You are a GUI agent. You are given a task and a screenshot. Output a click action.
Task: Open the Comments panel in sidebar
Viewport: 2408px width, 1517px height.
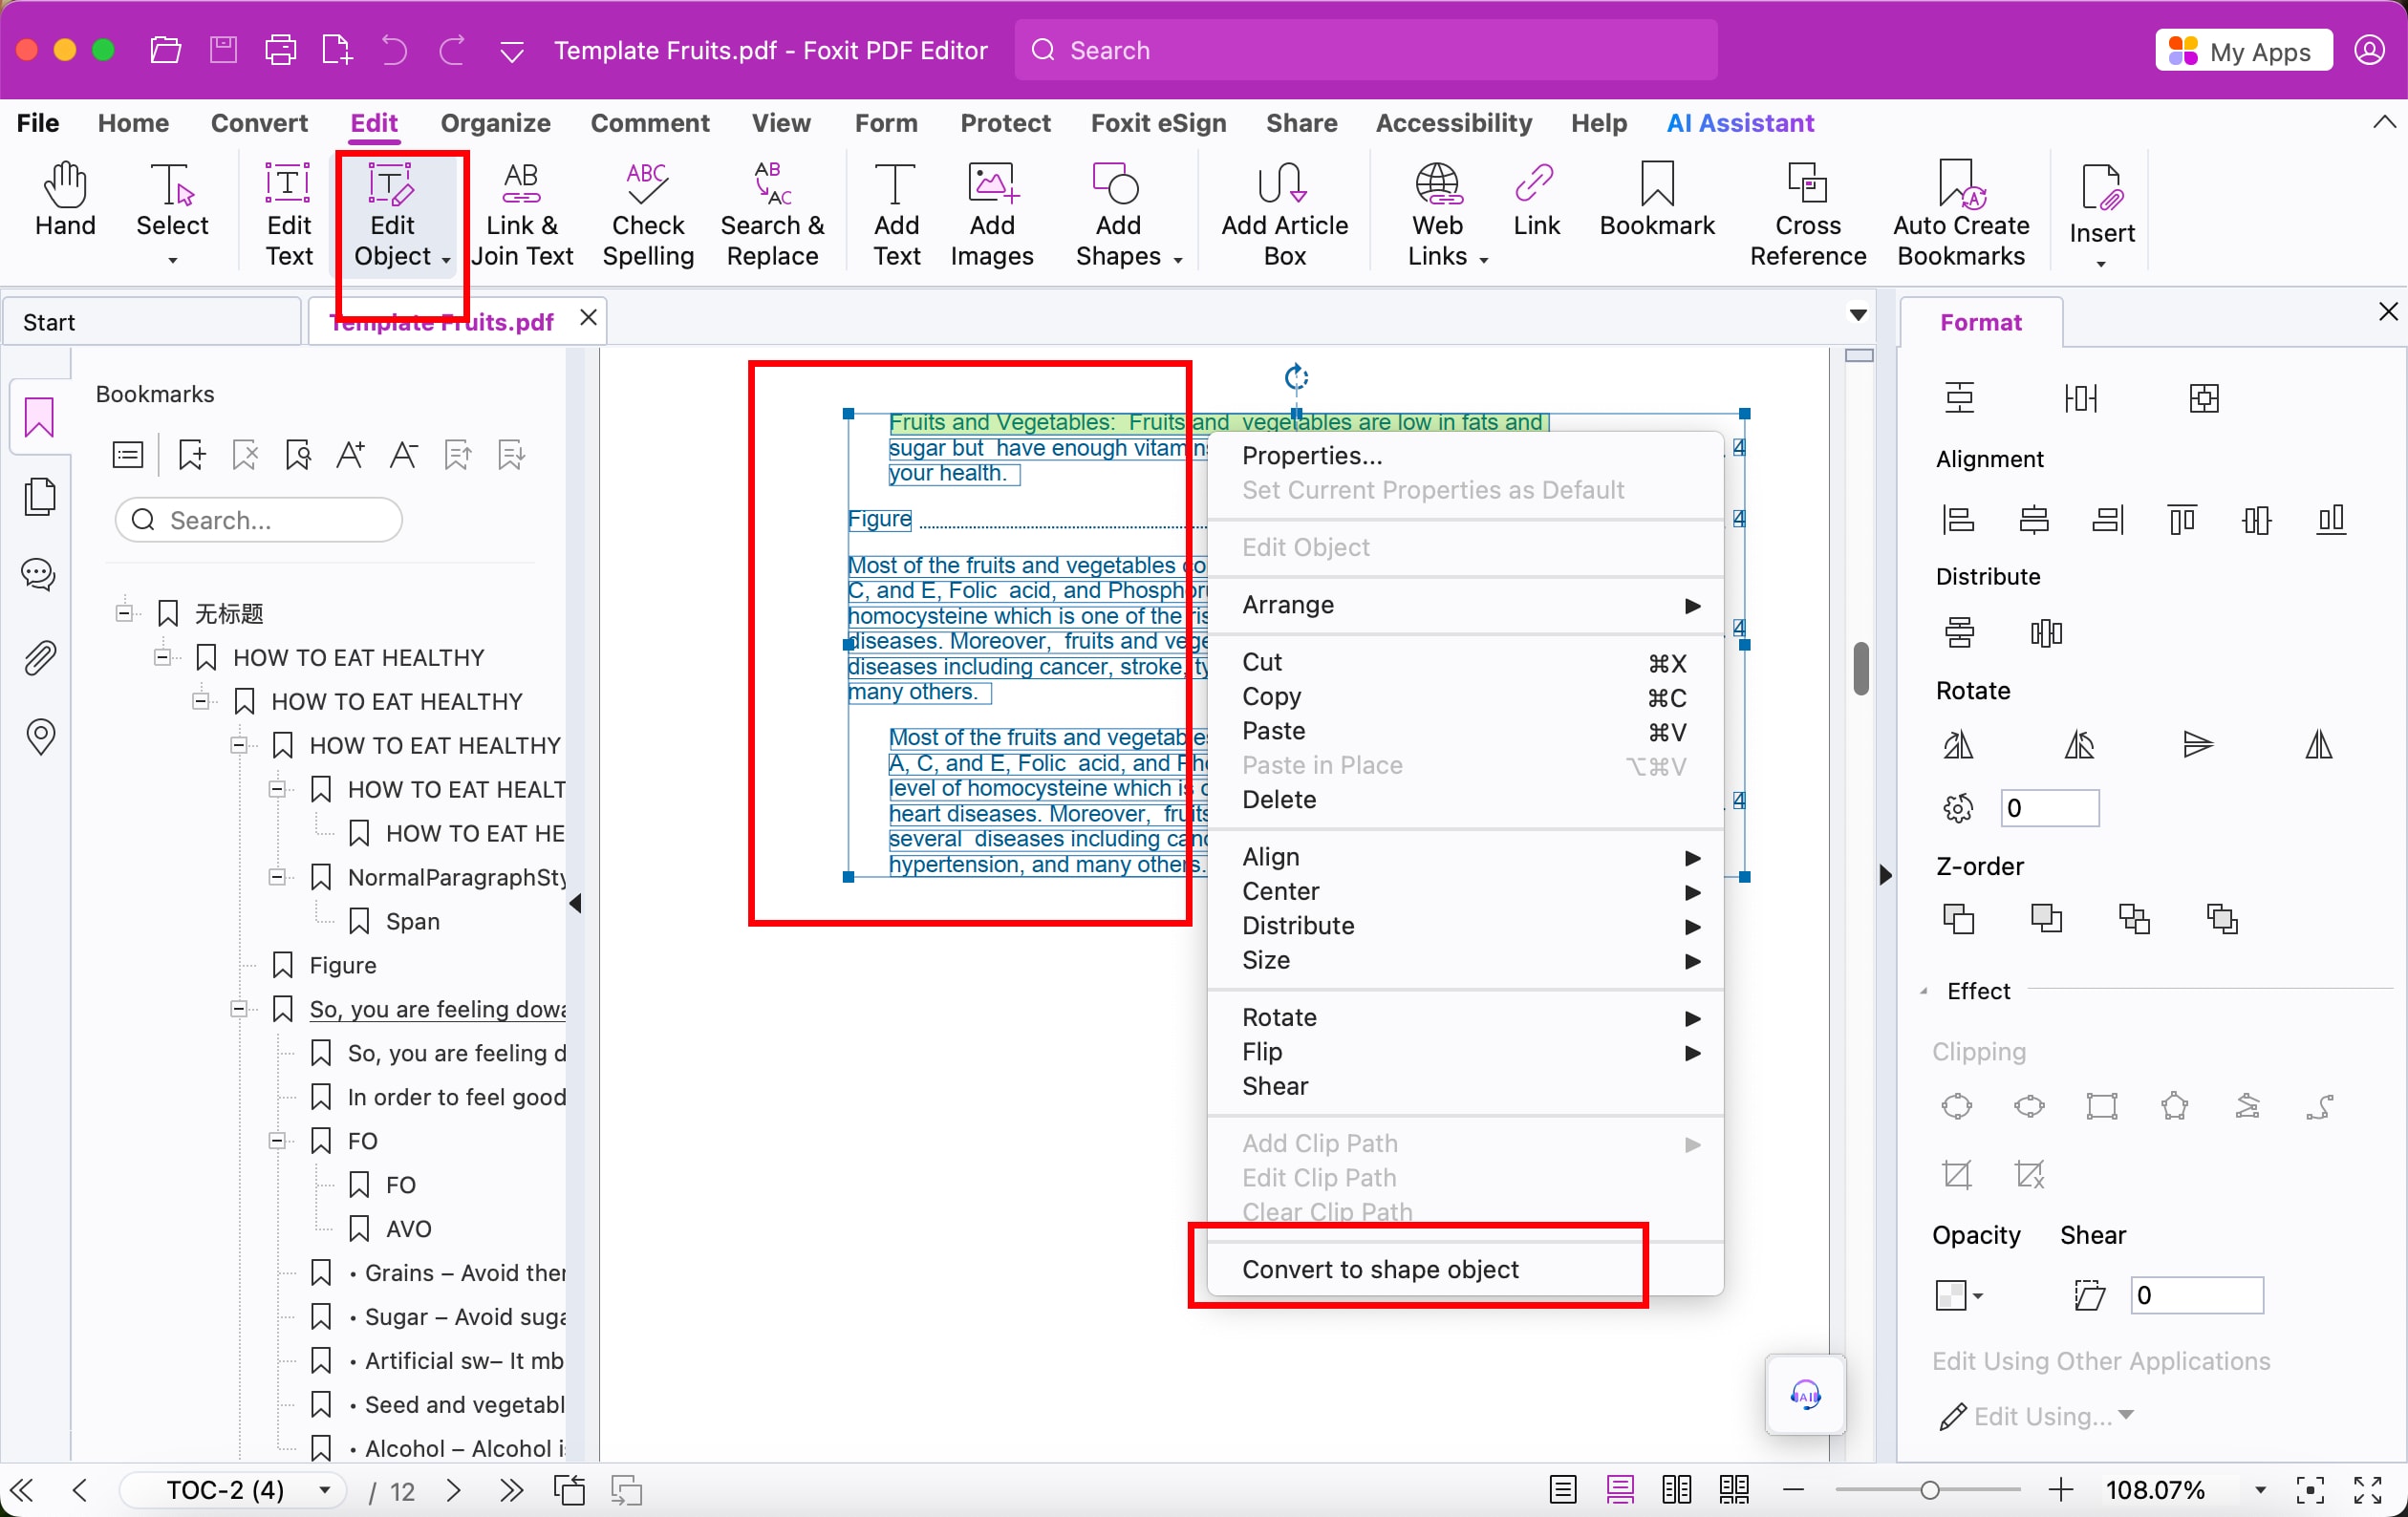tap(39, 575)
